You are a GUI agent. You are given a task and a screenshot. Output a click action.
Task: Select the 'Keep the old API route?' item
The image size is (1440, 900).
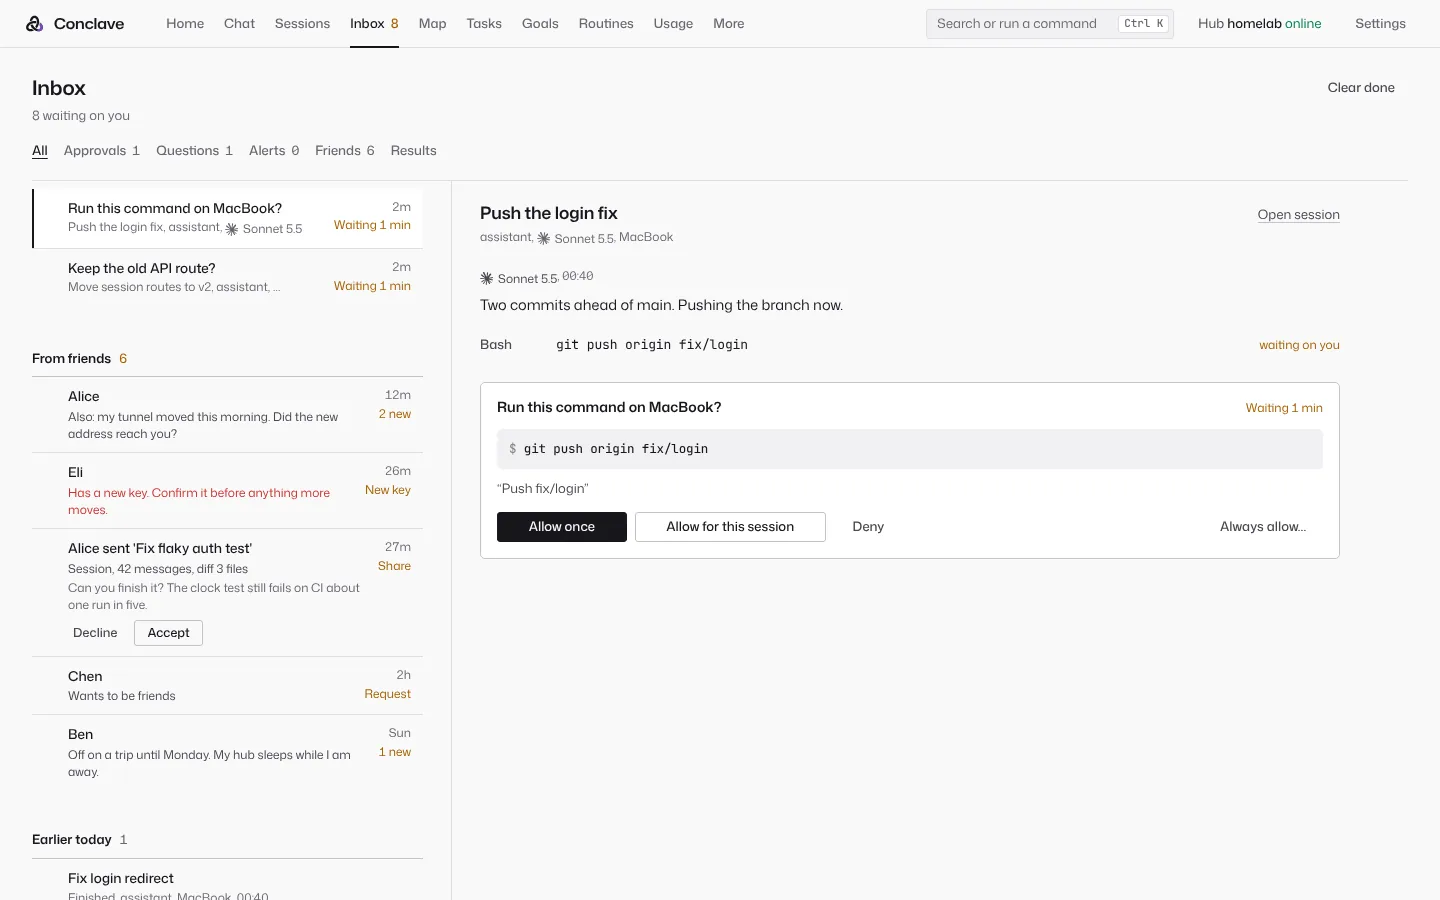pyautogui.click(x=228, y=277)
